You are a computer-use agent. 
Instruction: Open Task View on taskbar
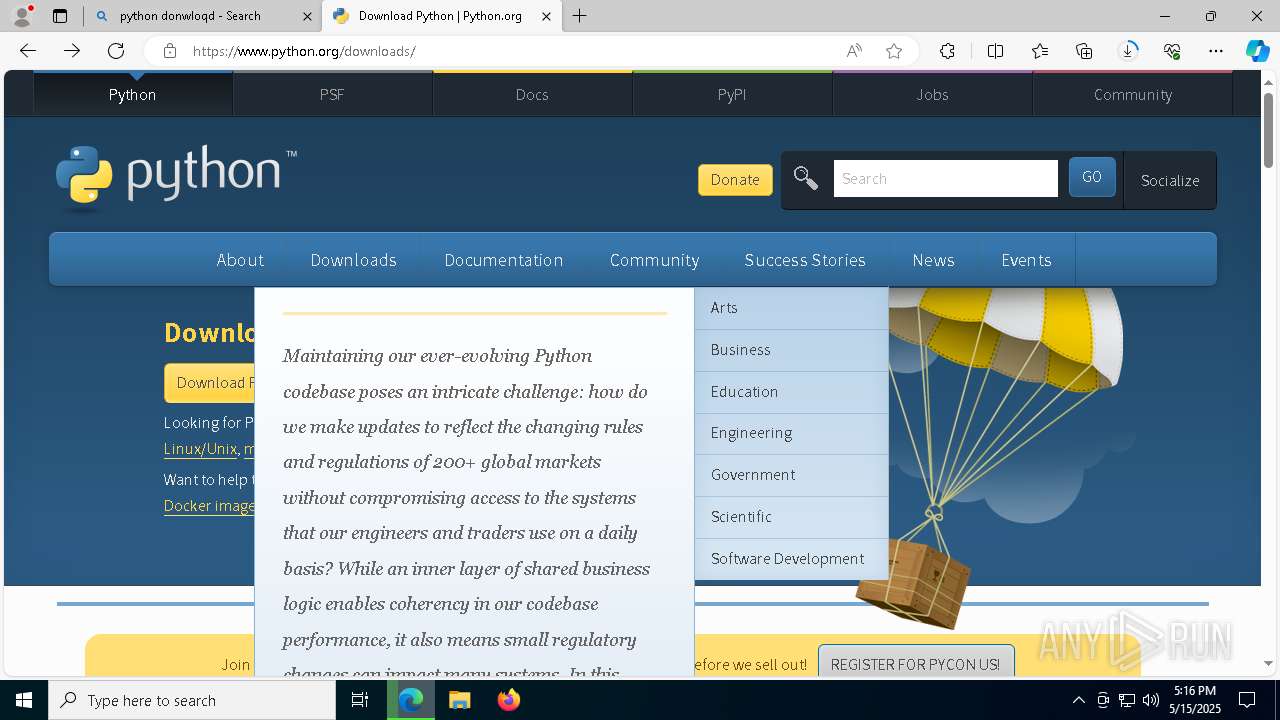[360, 700]
